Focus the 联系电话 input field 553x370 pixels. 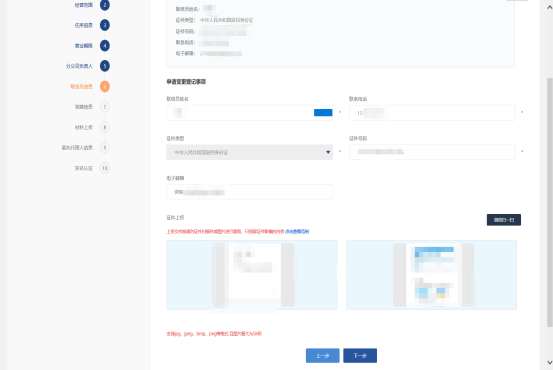pyautogui.click(x=432, y=113)
